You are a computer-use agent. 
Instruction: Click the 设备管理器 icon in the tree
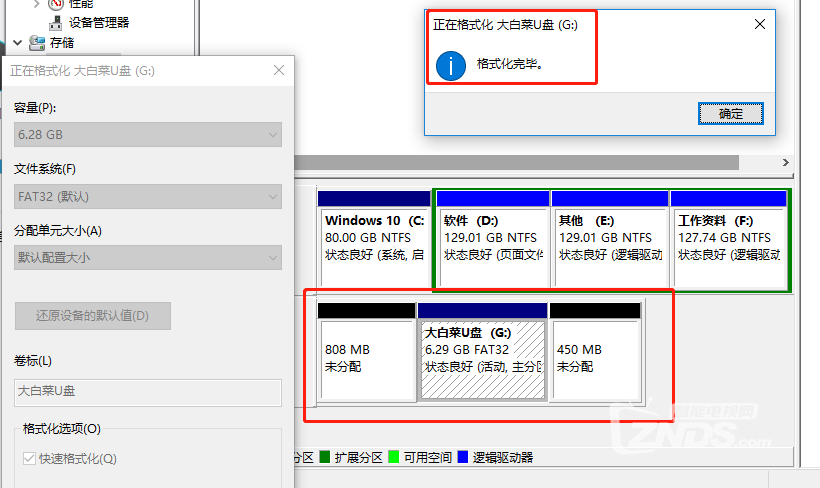[55, 23]
